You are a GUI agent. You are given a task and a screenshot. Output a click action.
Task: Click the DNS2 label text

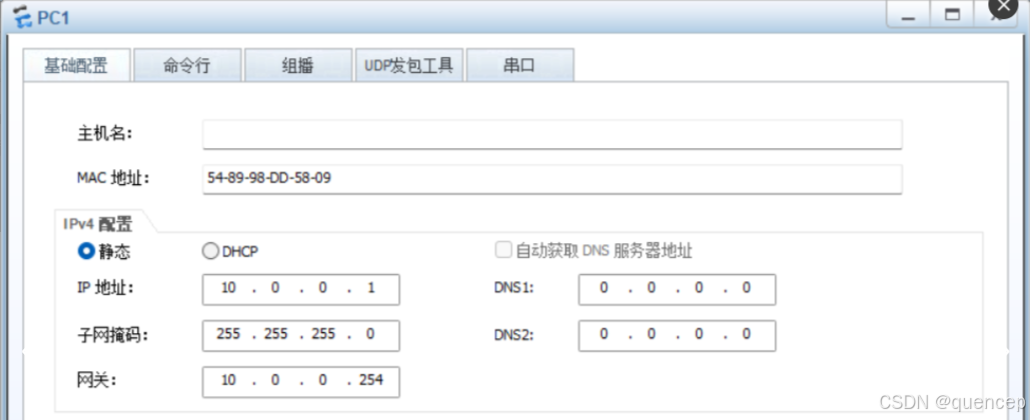(514, 335)
